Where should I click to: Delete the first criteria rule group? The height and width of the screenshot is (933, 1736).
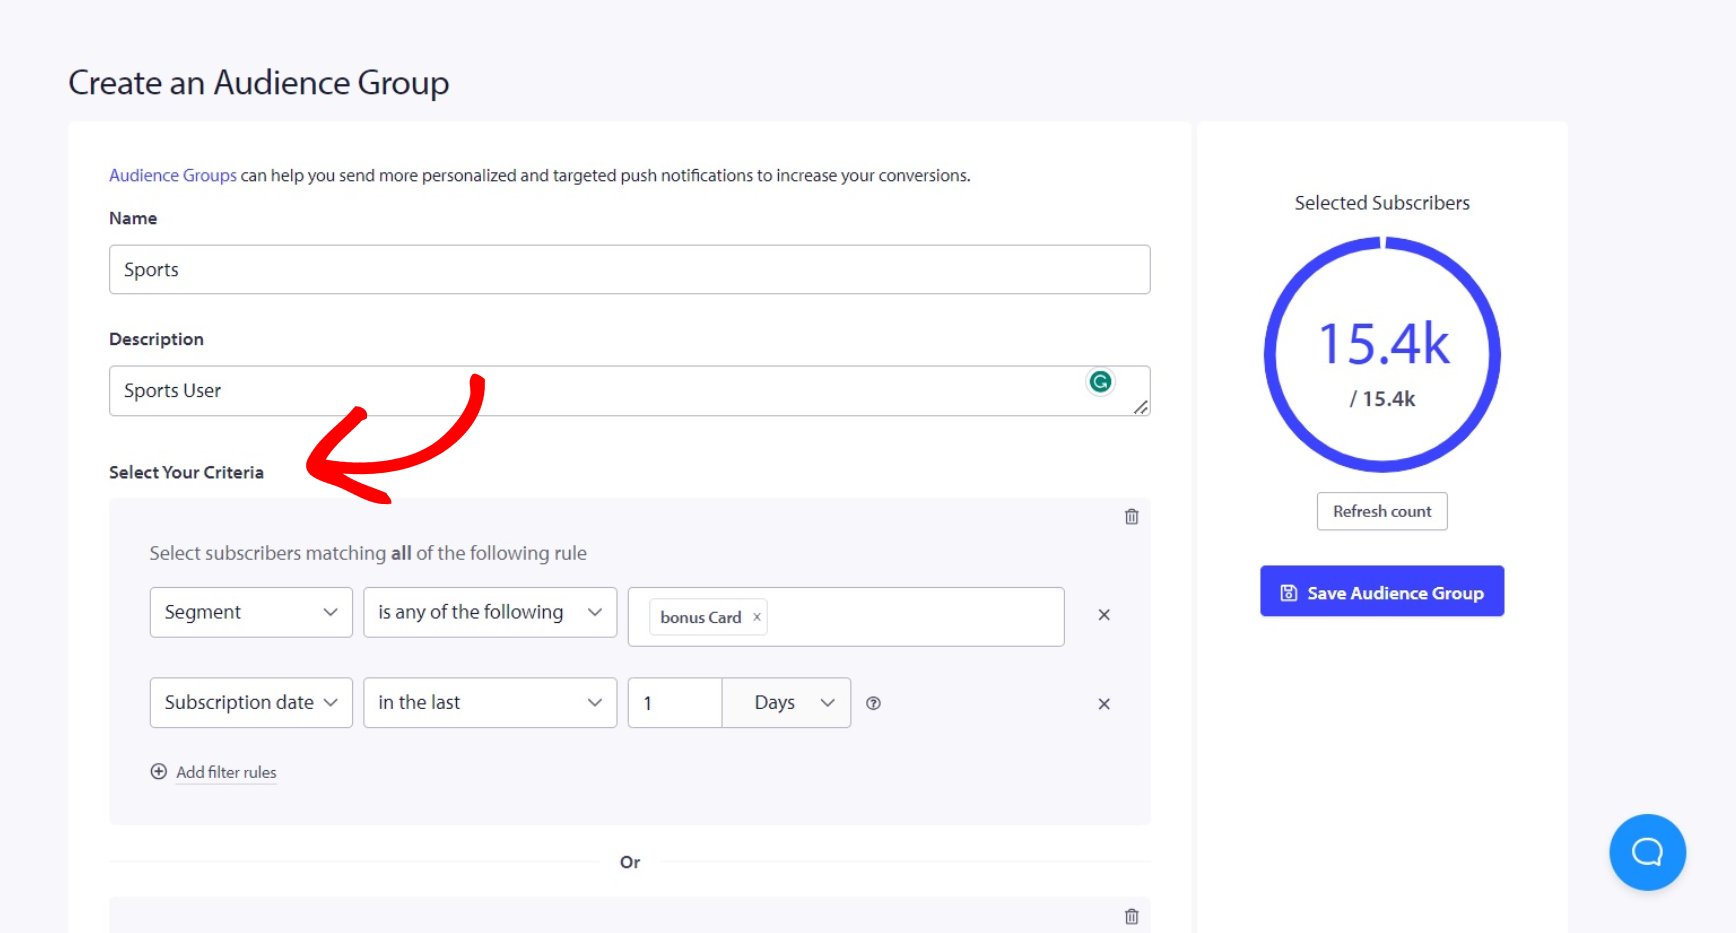click(x=1131, y=517)
